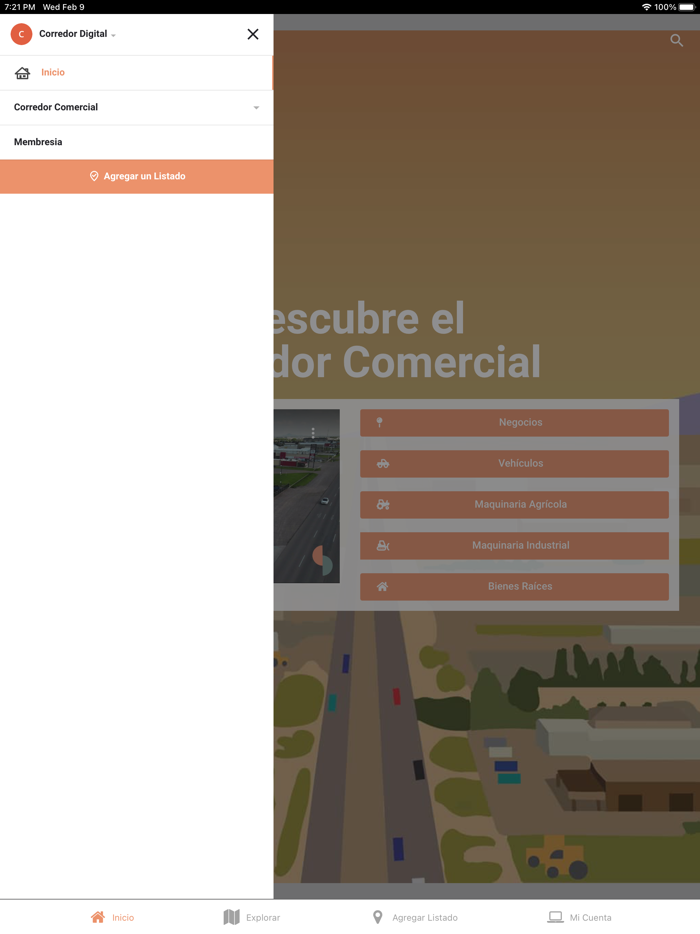Open the aerial road video thumbnail
Viewport: 700px width, 934px height.
pos(307,496)
